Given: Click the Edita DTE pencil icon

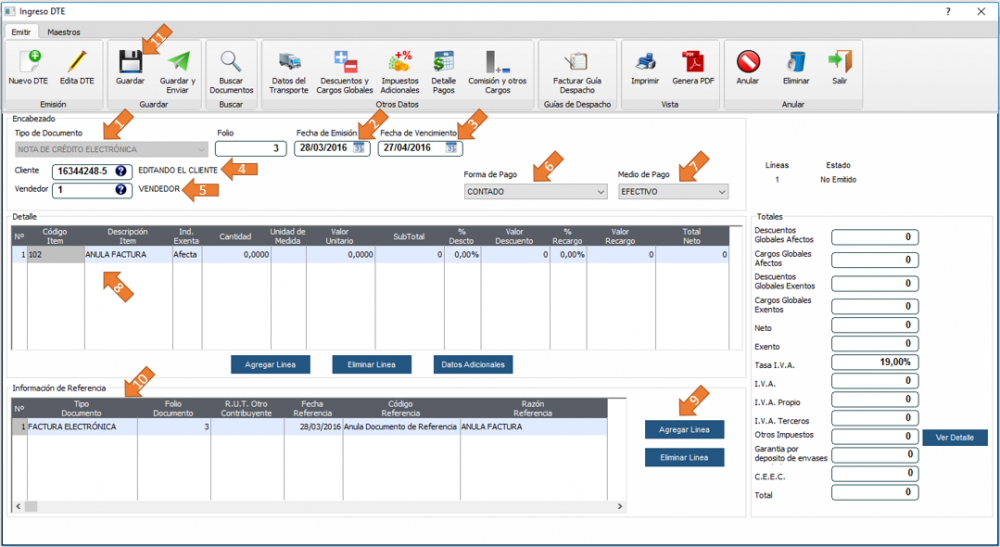Looking at the screenshot, I should click(x=77, y=62).
